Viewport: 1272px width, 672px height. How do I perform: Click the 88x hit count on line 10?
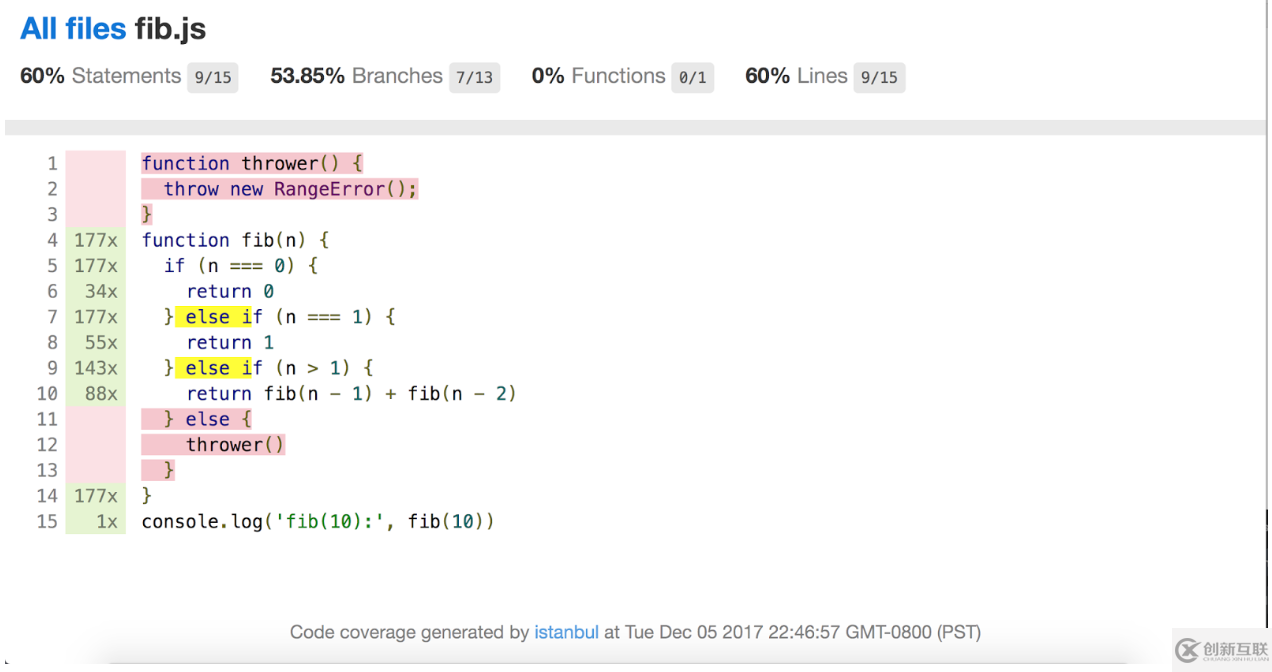point(101,394)
